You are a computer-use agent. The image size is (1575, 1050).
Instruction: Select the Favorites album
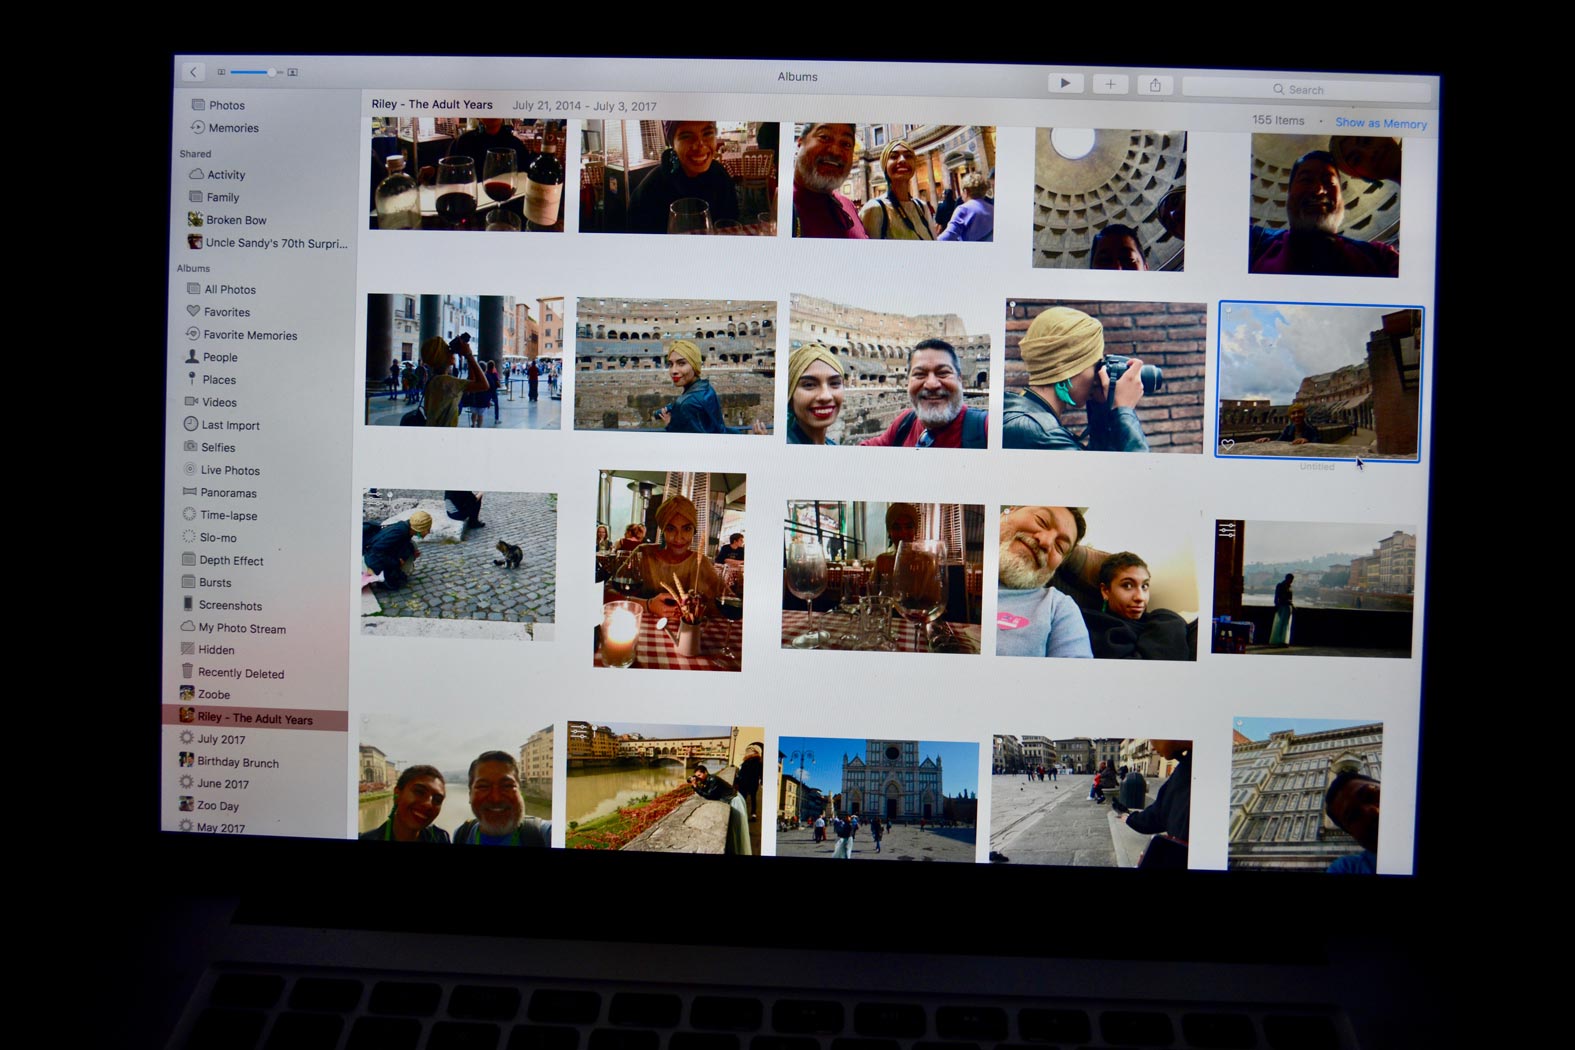(x=226, y=312)
